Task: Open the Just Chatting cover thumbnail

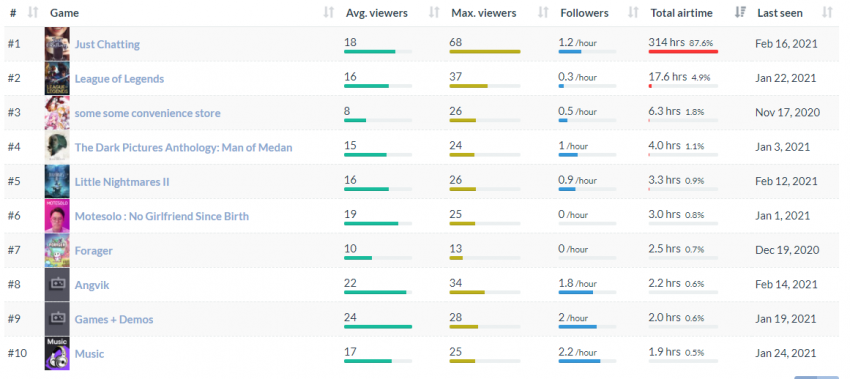Action: click(x=57, y=44)
